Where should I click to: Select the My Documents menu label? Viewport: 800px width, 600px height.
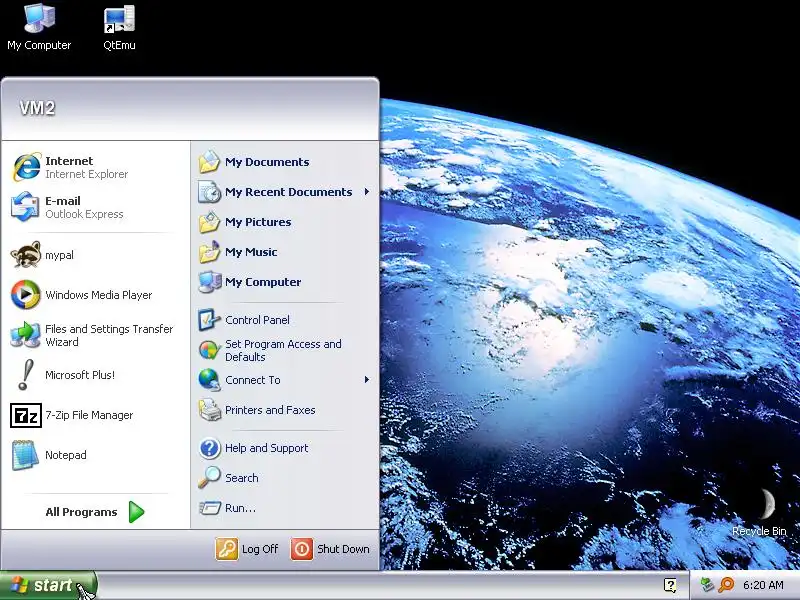pos(267,162)
